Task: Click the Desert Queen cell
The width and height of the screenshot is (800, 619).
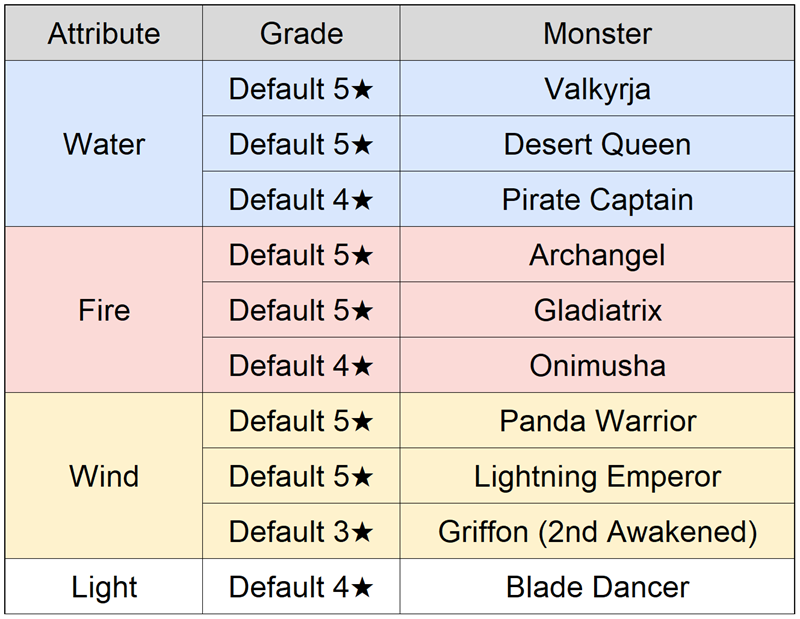Action: tap(597, 144)
